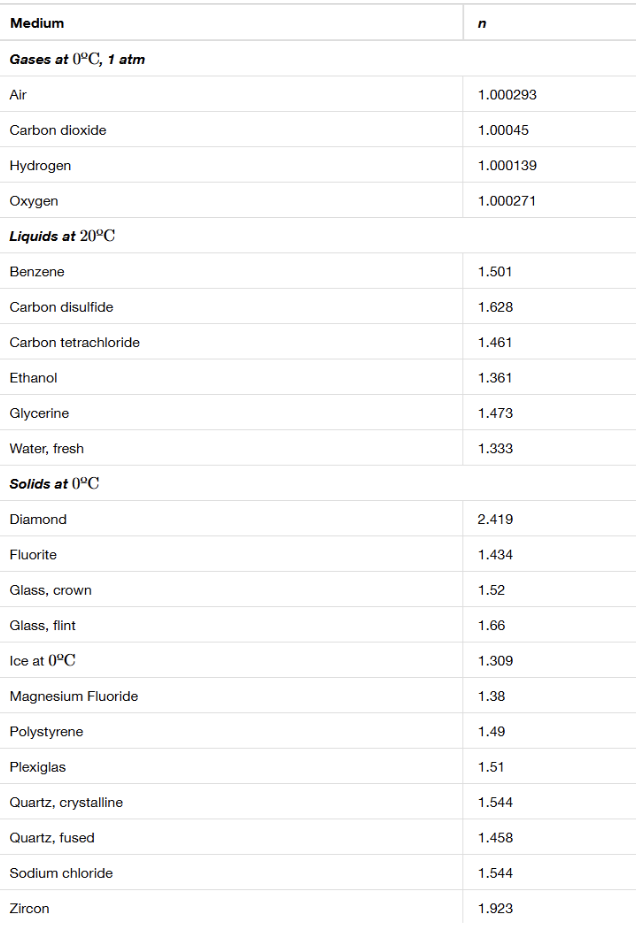The width and height of the screenshot is (636, 928).
Task: Select the Liquids at 20°C section heading
Action: click(x=62, y=236)
